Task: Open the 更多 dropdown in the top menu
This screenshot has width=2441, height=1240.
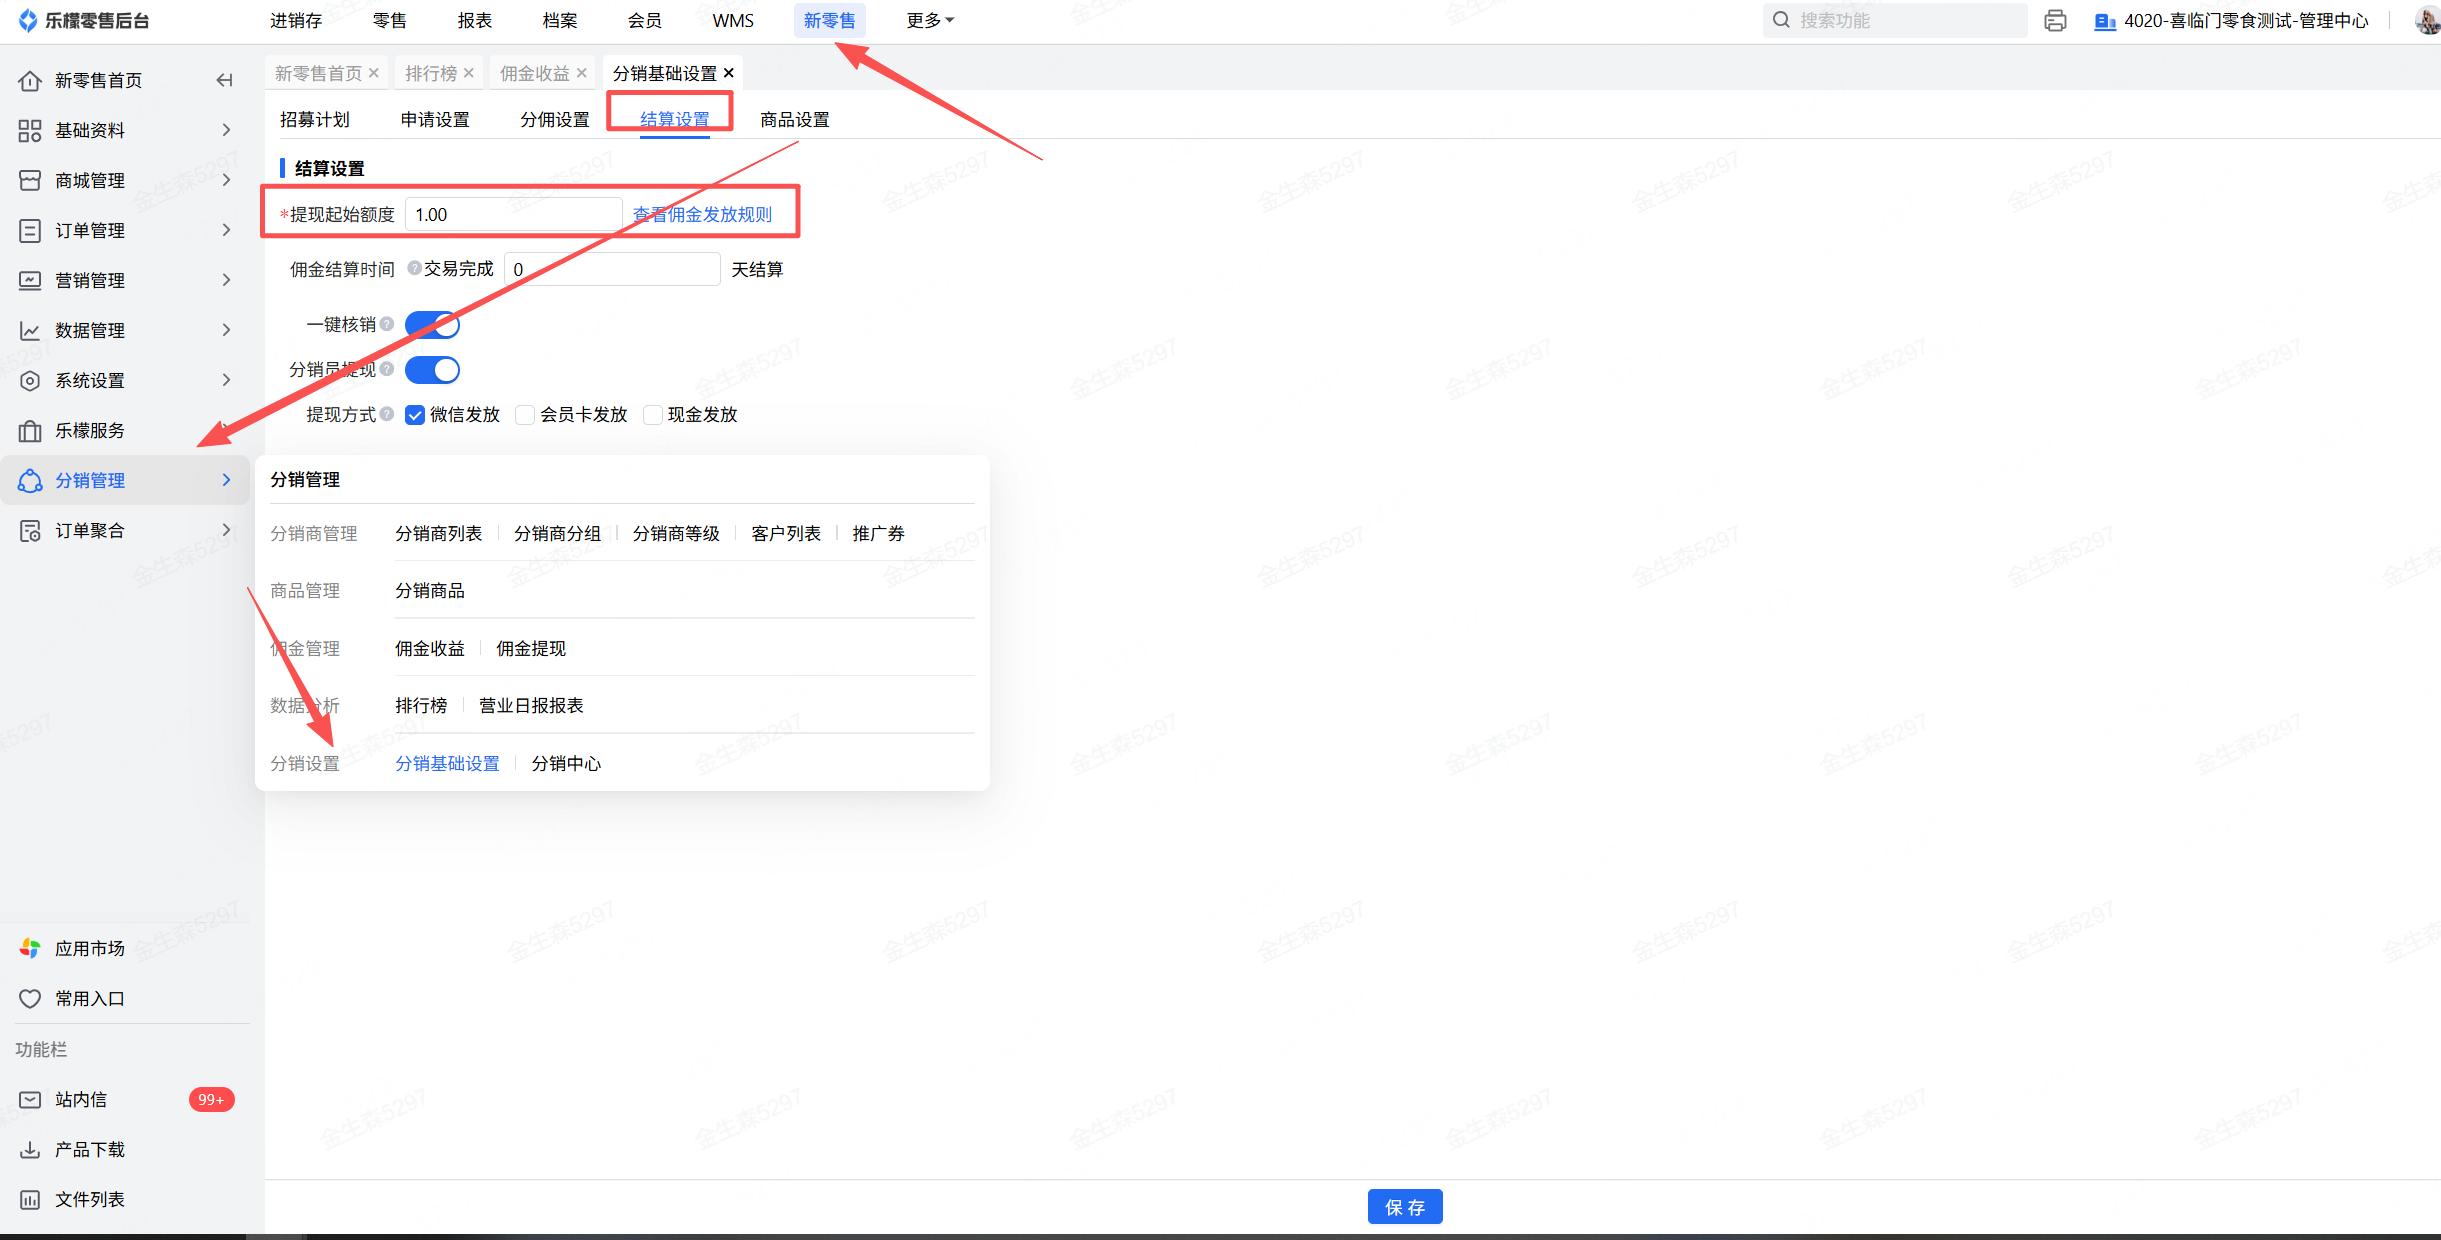Action: tap(930, 21)
